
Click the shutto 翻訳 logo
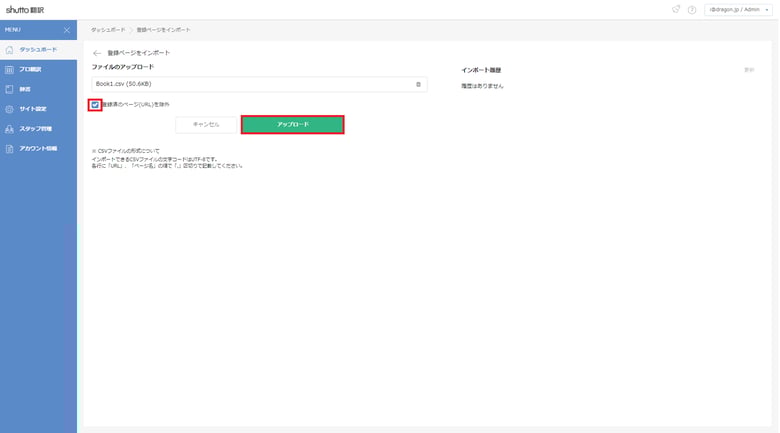click(25, 10)
